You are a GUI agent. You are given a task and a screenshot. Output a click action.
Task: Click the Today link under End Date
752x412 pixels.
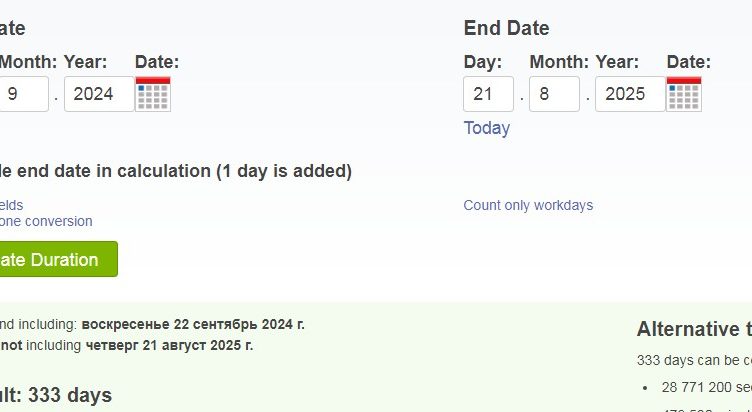(x=486, y=128)
